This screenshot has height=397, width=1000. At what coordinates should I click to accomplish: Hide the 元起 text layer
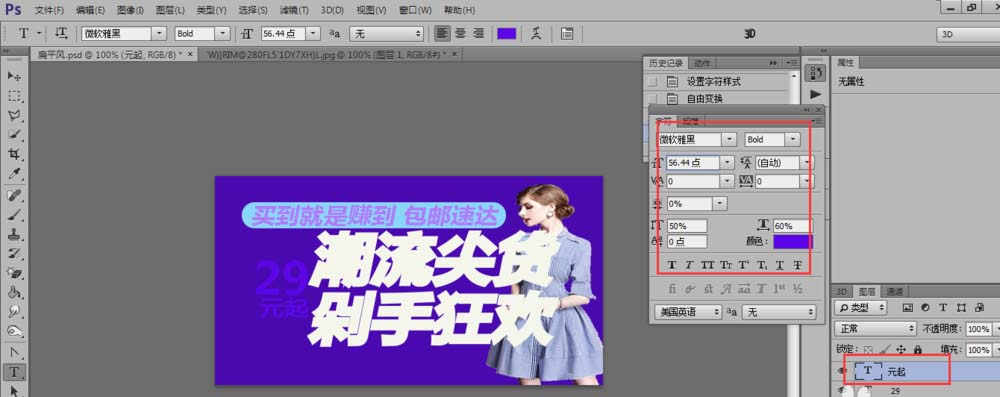click(842, 371)
